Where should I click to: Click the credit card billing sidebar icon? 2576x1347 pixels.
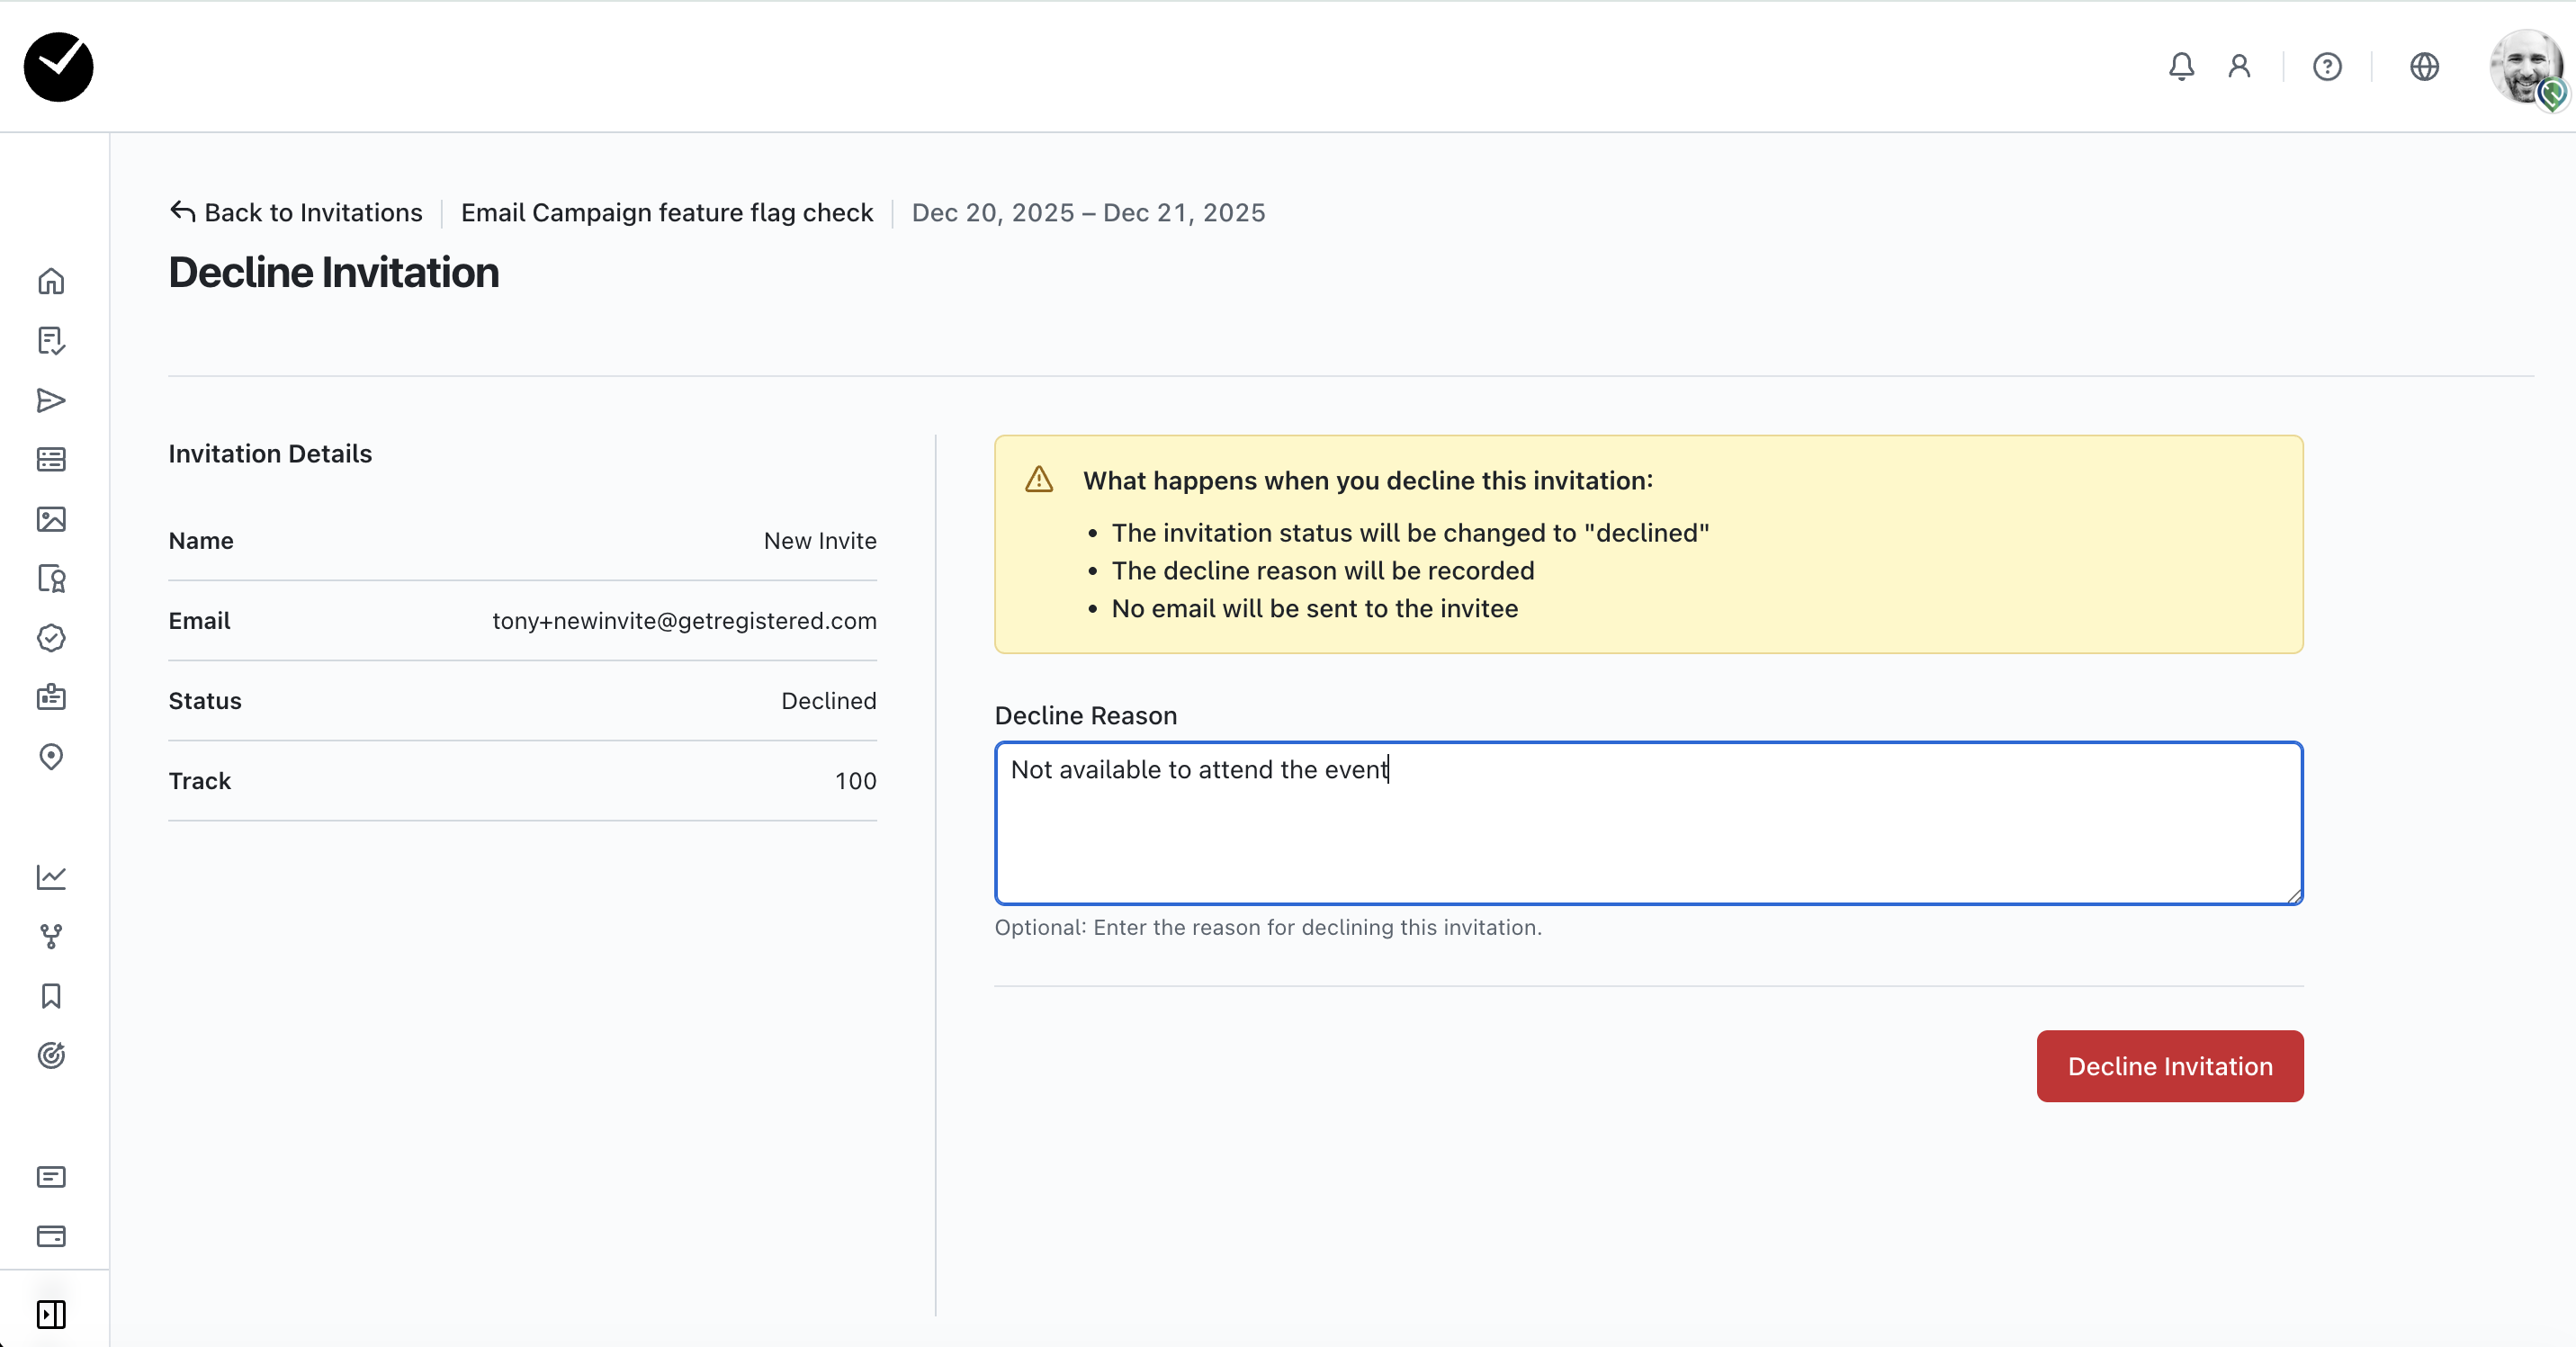pyautogui.click(x=51, y=1236)
